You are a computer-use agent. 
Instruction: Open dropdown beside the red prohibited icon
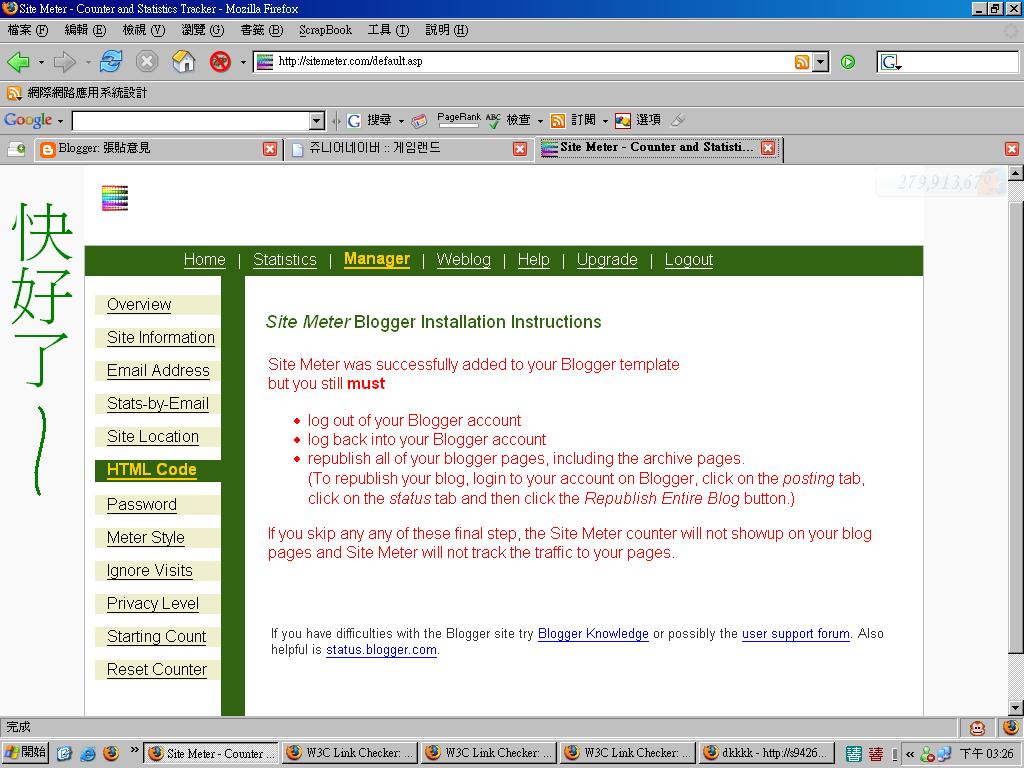(243, 63)
